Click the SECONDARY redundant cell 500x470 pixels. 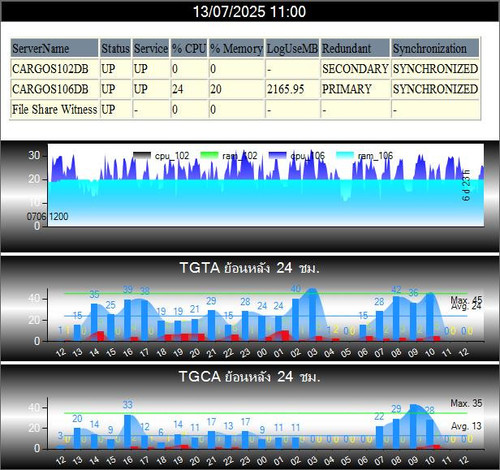pos(355,69)
